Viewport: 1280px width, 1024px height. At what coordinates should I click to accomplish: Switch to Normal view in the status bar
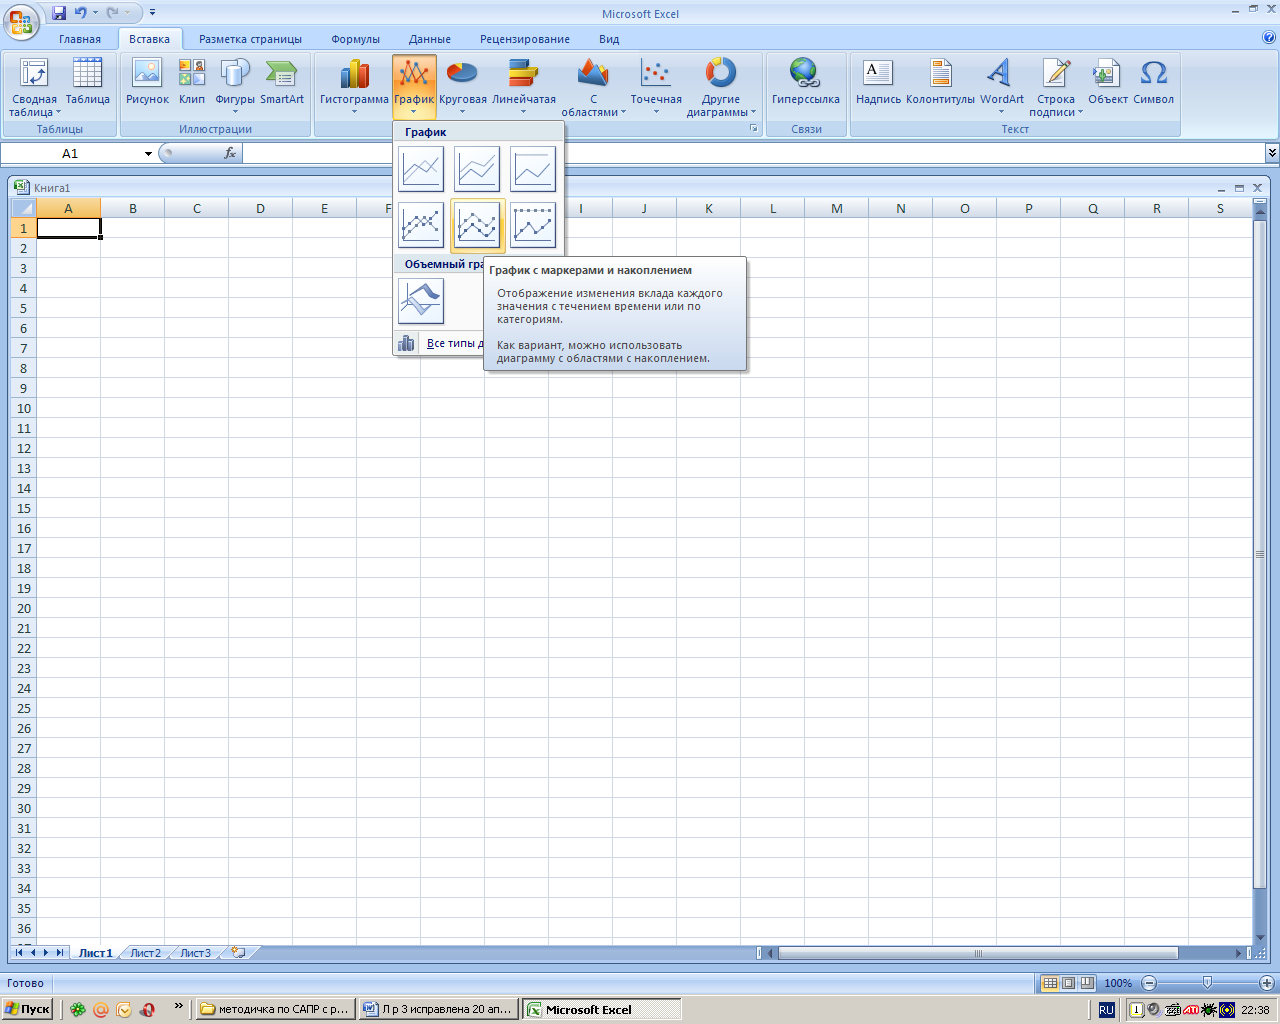(1050, 983)
